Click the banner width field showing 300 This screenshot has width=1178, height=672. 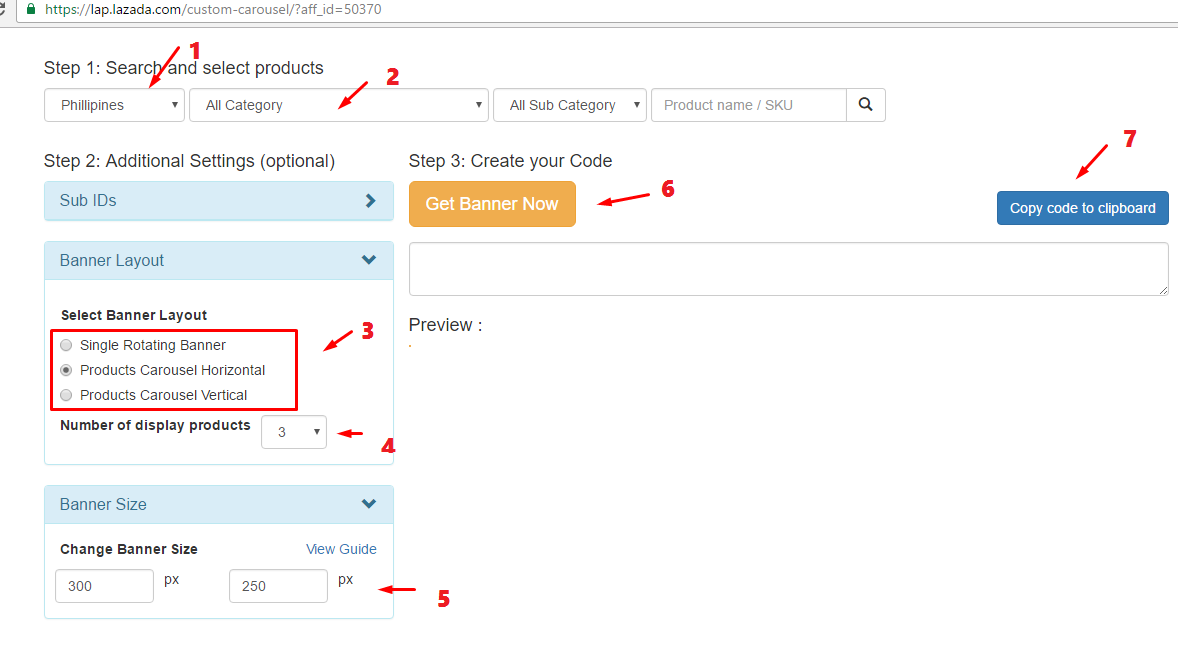click(104, 585)
